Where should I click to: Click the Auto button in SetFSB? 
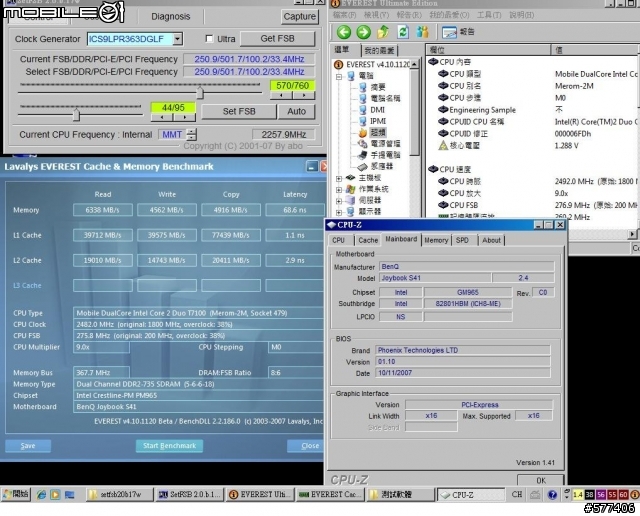pos(296,111)
